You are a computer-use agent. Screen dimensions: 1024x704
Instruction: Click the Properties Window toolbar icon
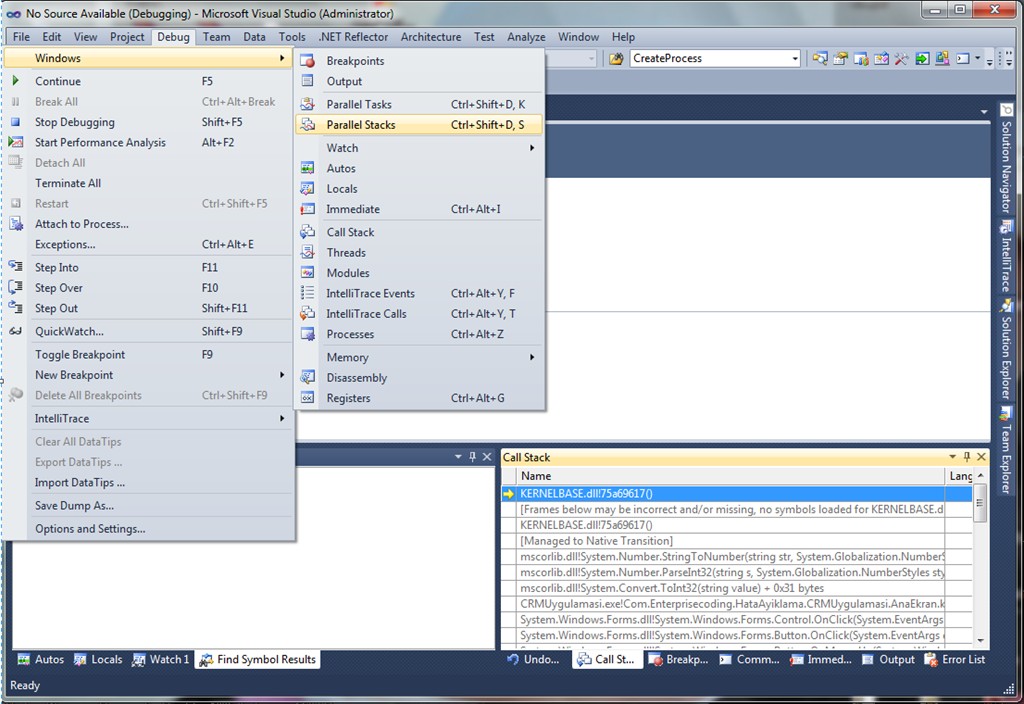tap(840, 59)
